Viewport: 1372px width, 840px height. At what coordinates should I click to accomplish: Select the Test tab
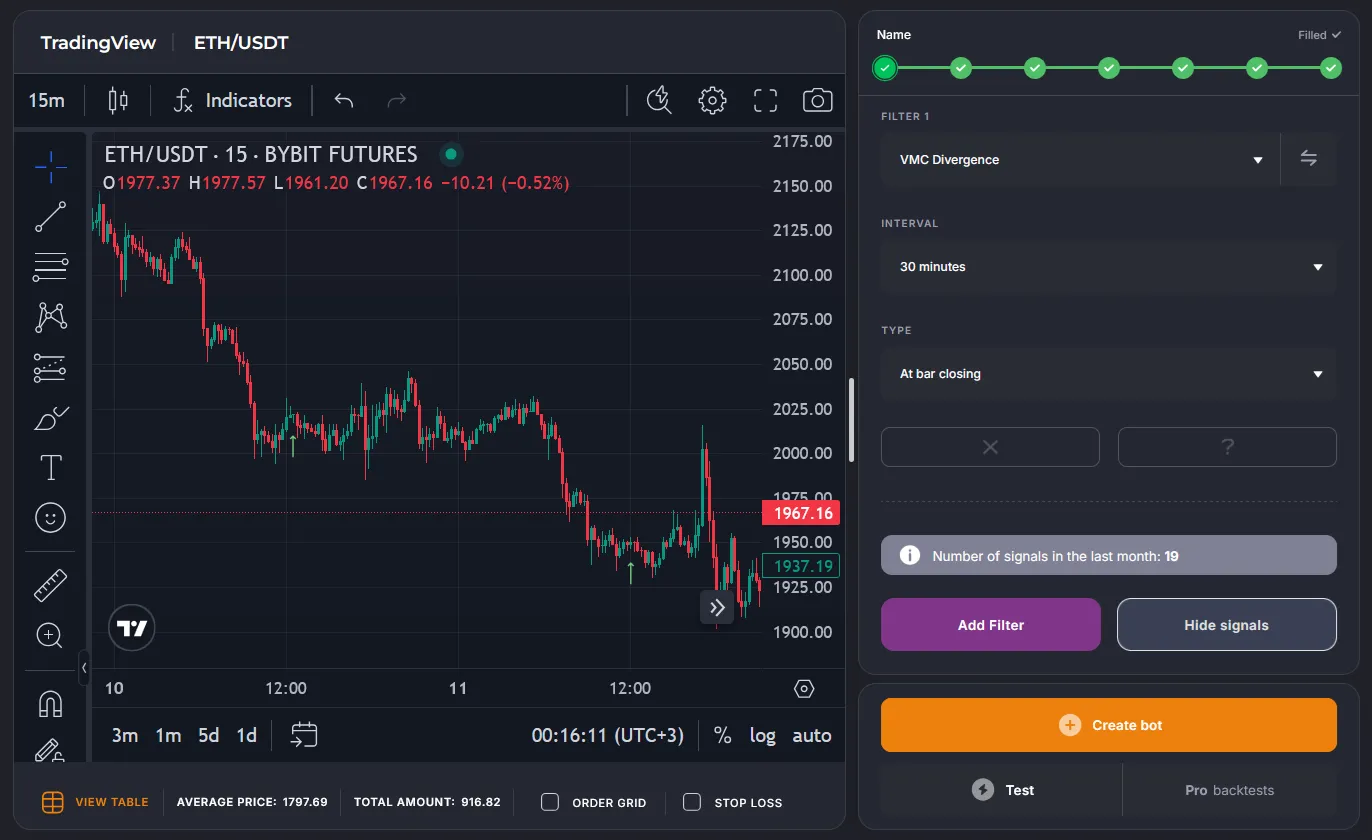click(x=1002, y=790)
